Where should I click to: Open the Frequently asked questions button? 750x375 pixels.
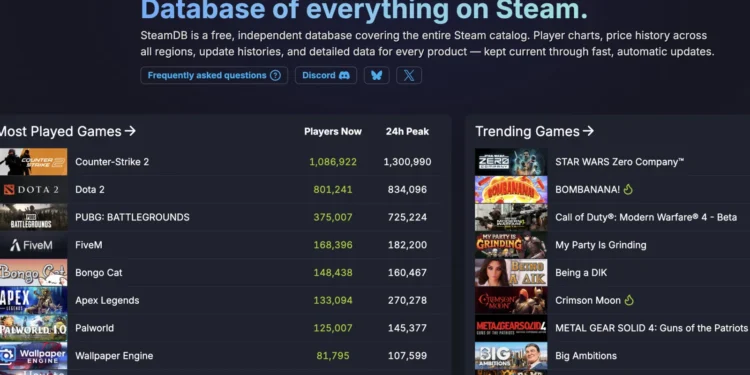[214, 76]
